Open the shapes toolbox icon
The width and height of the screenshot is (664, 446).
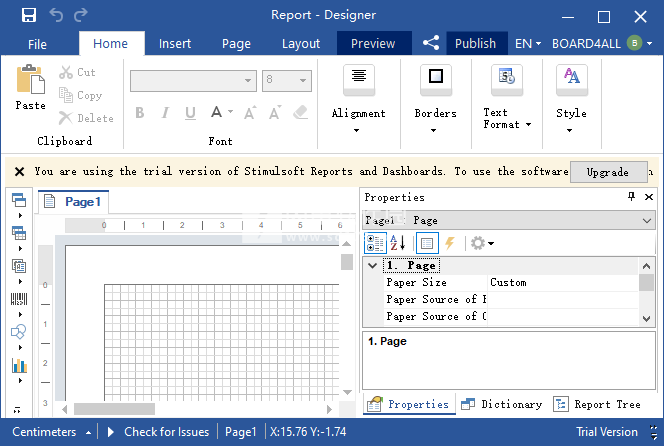tap(19, 332)
